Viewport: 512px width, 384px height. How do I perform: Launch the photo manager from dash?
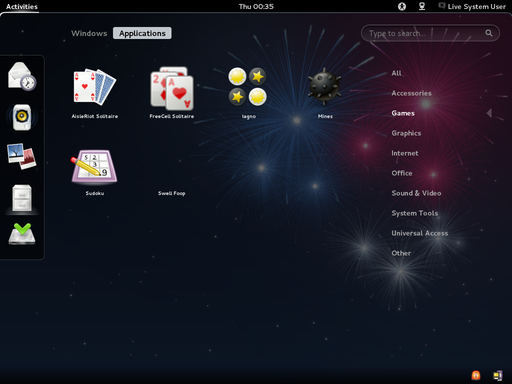tap(22, 156)
